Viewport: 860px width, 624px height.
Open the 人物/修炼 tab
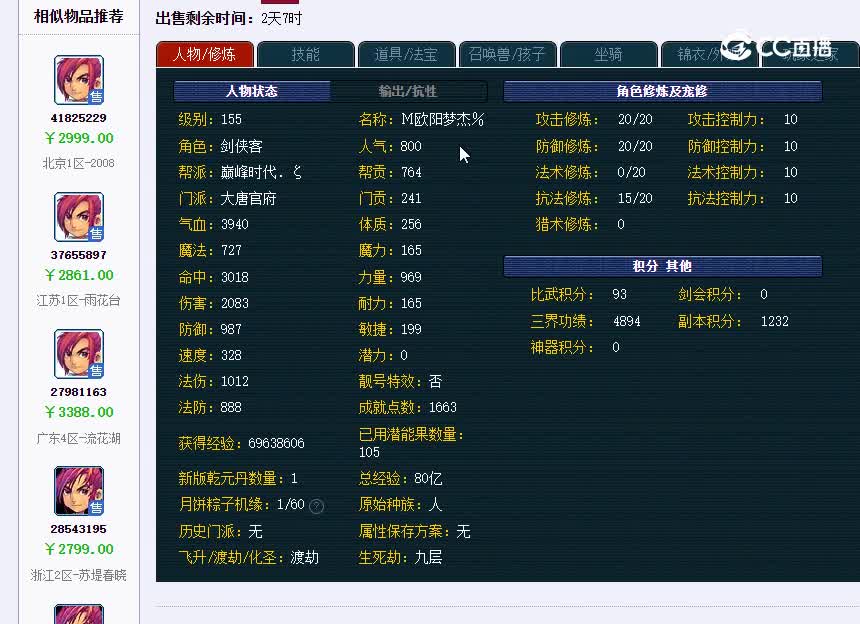click(x=205, y=54)
